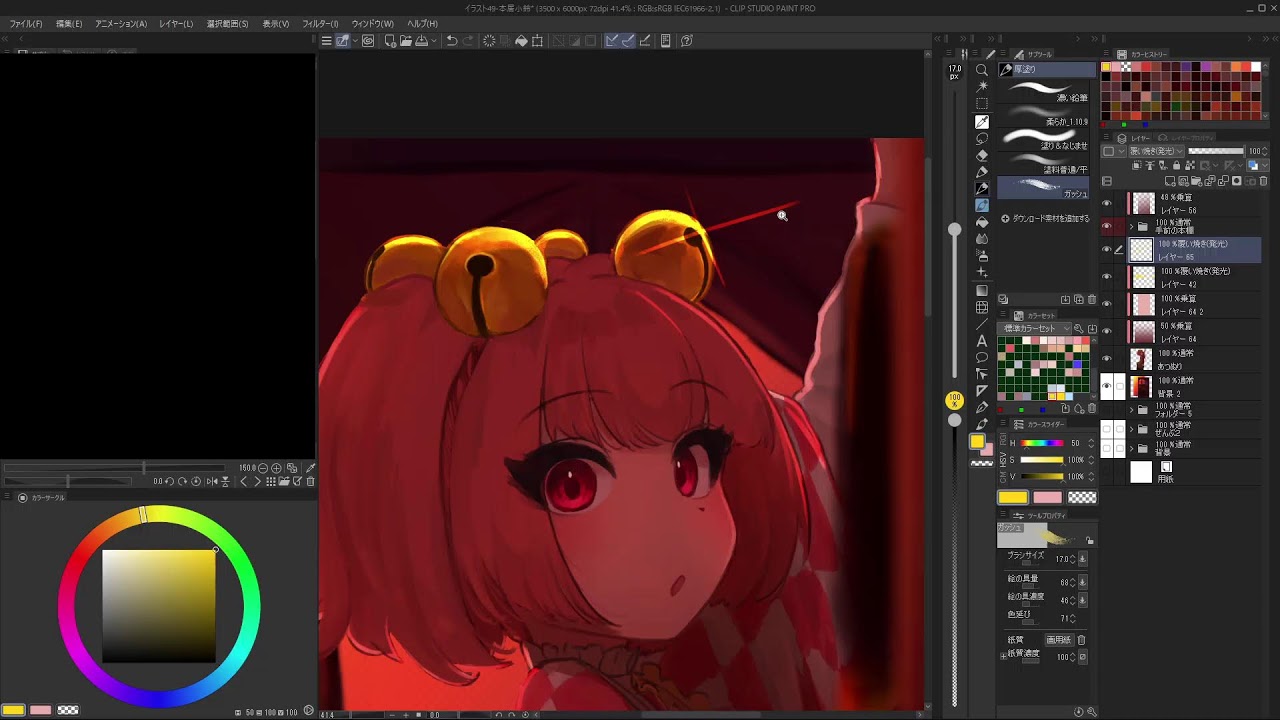Image resolution: width=1280 pixels, height=720 pixels.
Task: Open the フィルター(I) menu
Action: click(320, 24)
